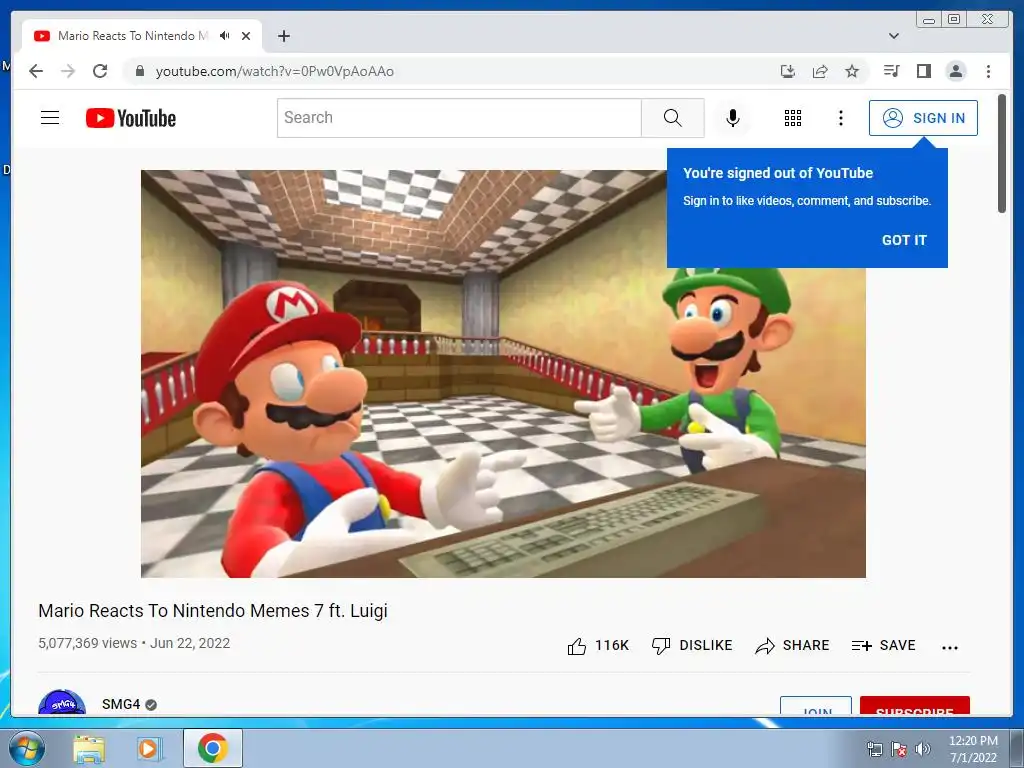Open more actions ellipsis below the video
The image size is (1024, 768).
[950, 647]
